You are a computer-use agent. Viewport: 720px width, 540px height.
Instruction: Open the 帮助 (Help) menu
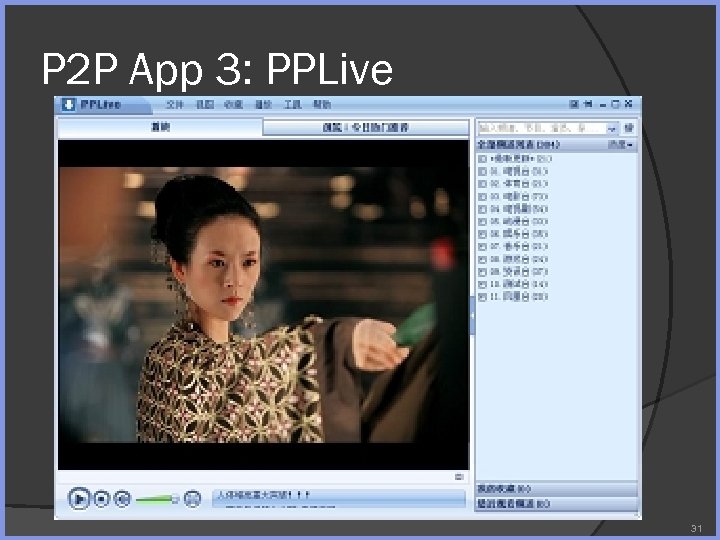click(x=322, y=105)
